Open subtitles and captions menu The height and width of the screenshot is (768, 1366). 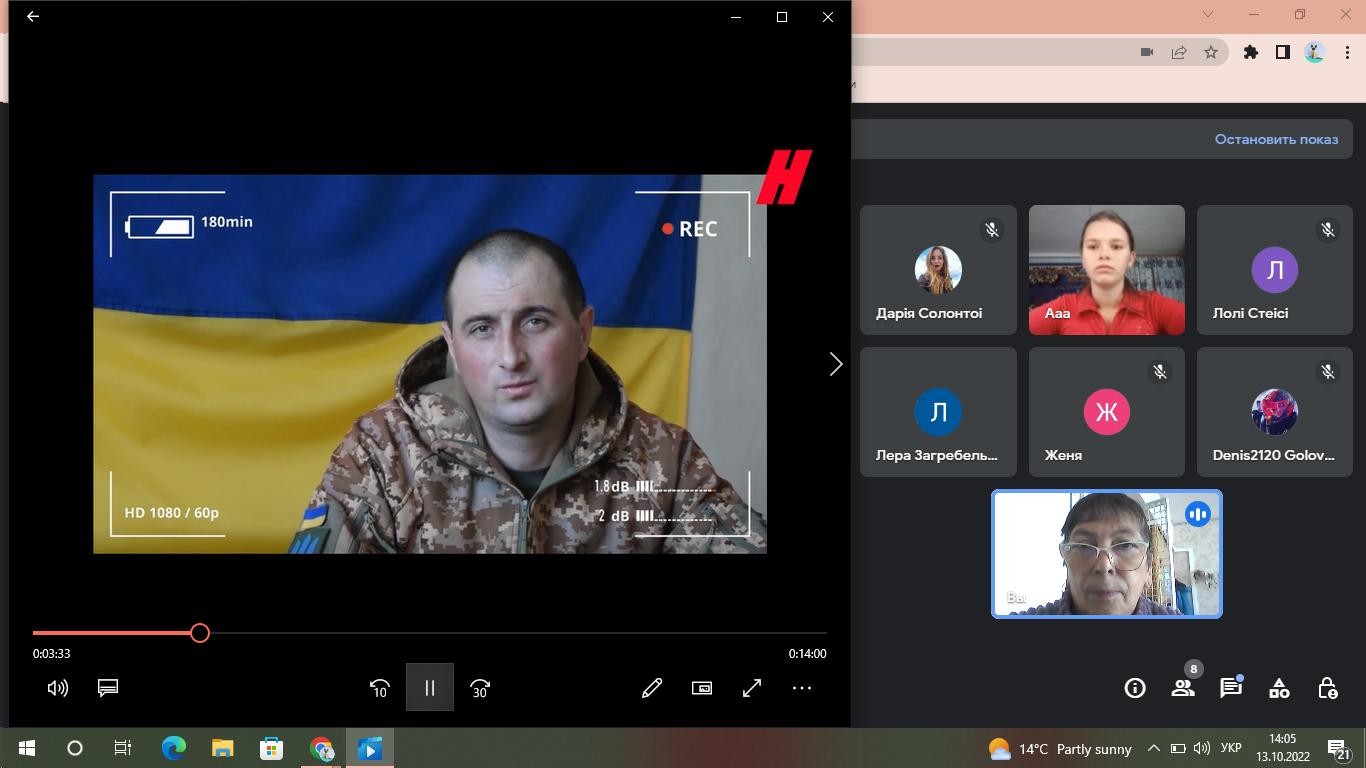(108, 688)
